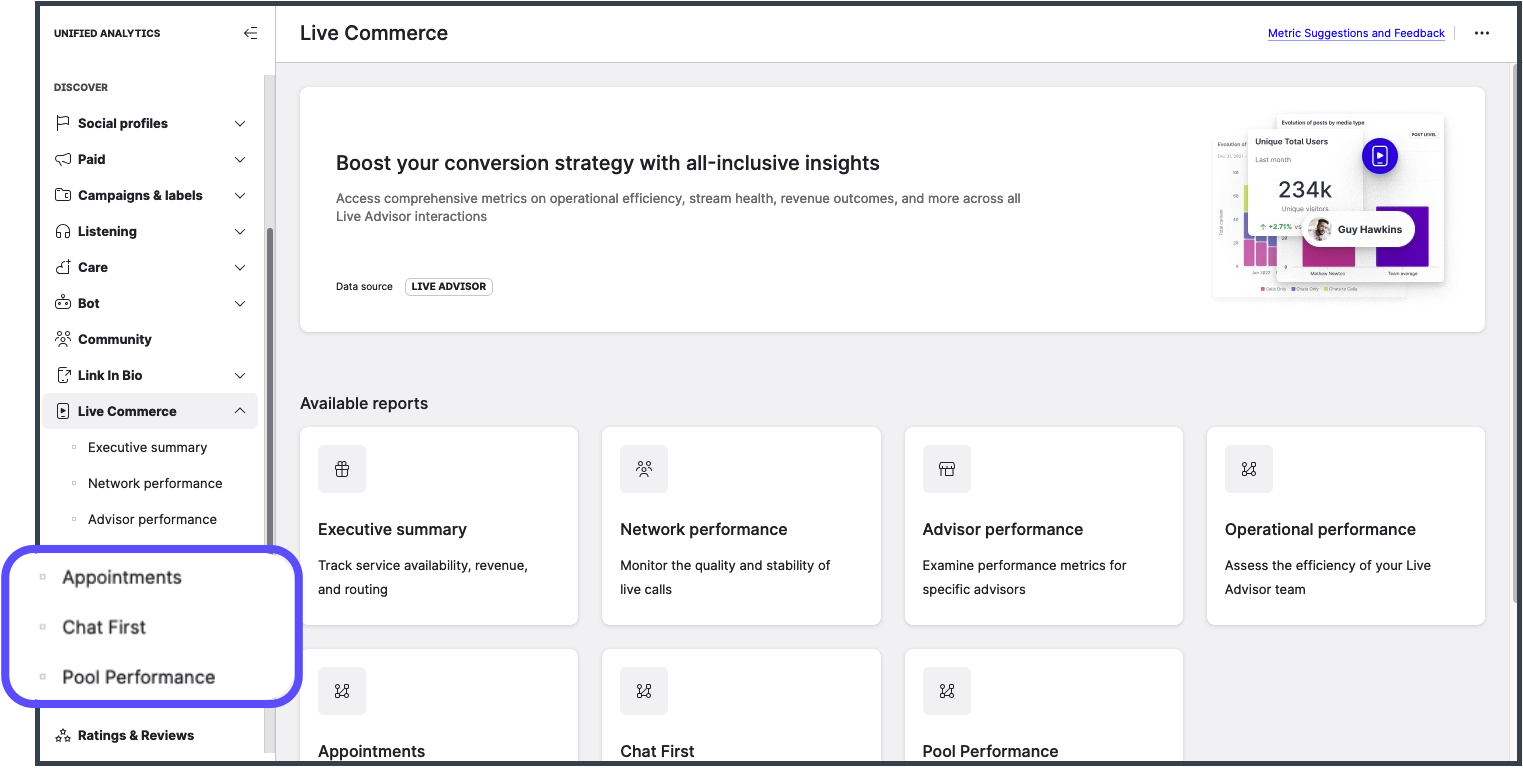Click the Community icon in sidebar
This screenshot has height=768, width=1523.
63,339
